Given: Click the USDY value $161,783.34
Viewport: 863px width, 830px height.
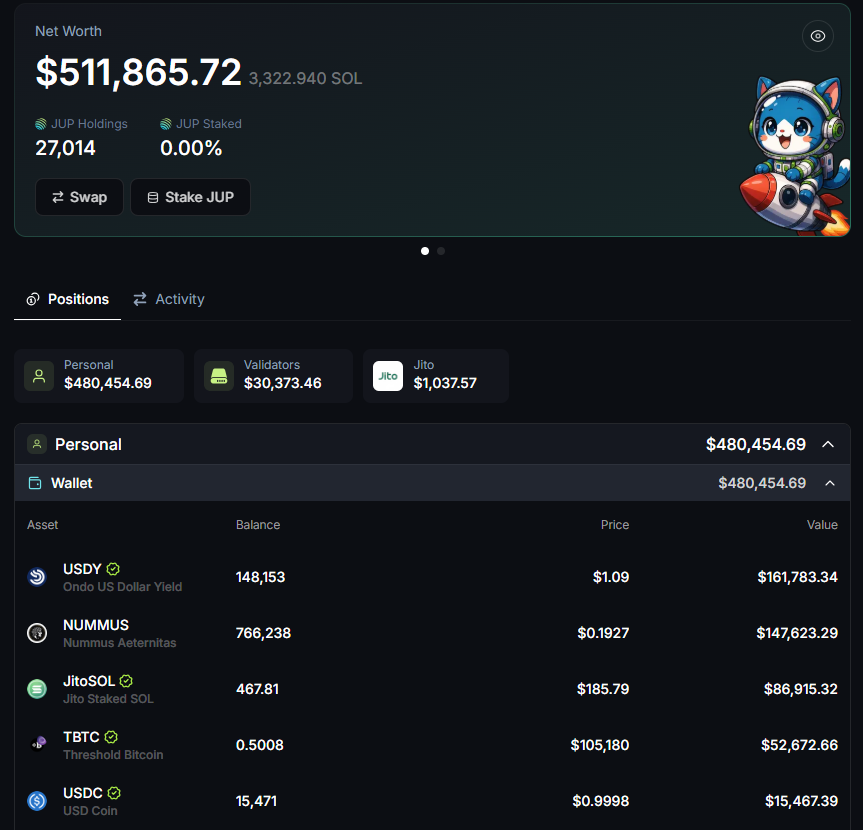Looking at the screenshot, I should click(798, 577).
